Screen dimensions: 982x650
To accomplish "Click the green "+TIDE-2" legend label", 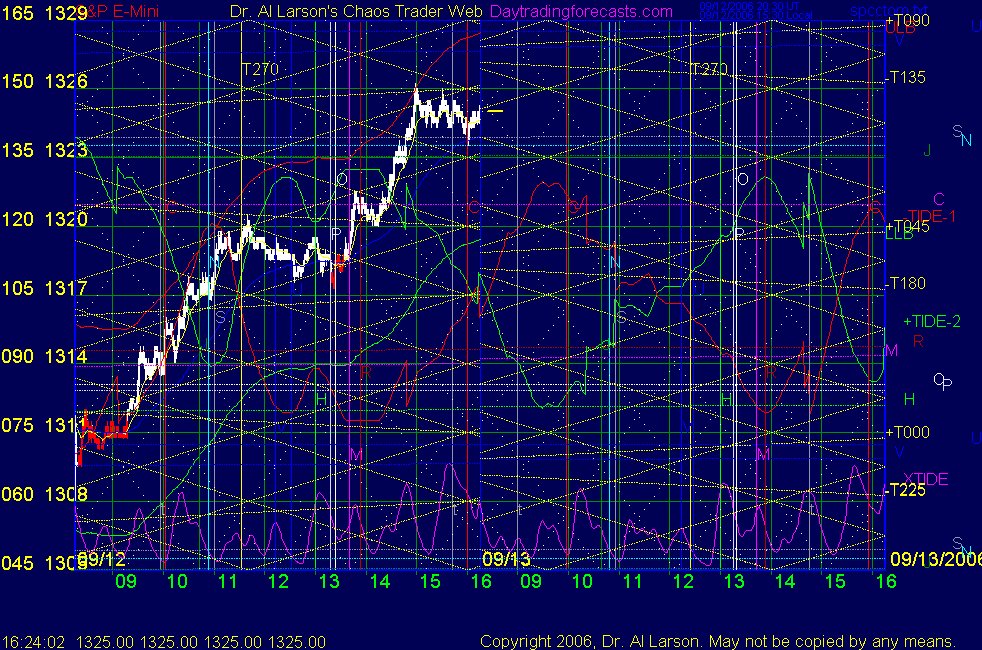I will click(932, 321).
